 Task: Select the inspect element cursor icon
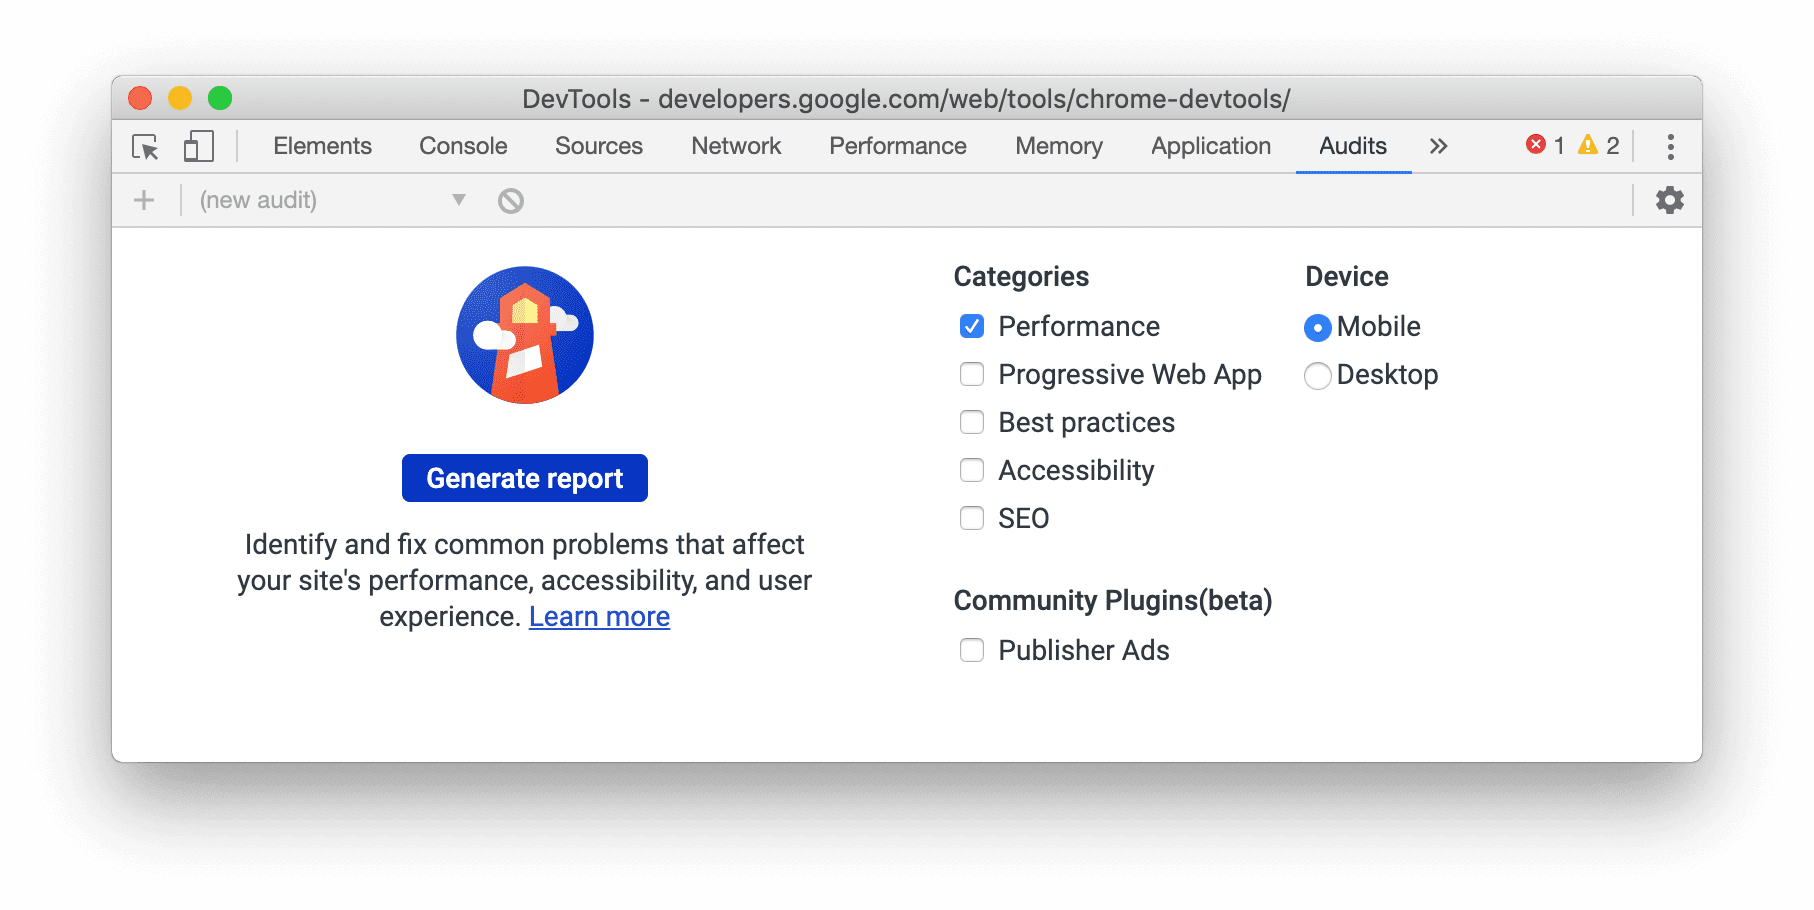(x=144, y=146)
